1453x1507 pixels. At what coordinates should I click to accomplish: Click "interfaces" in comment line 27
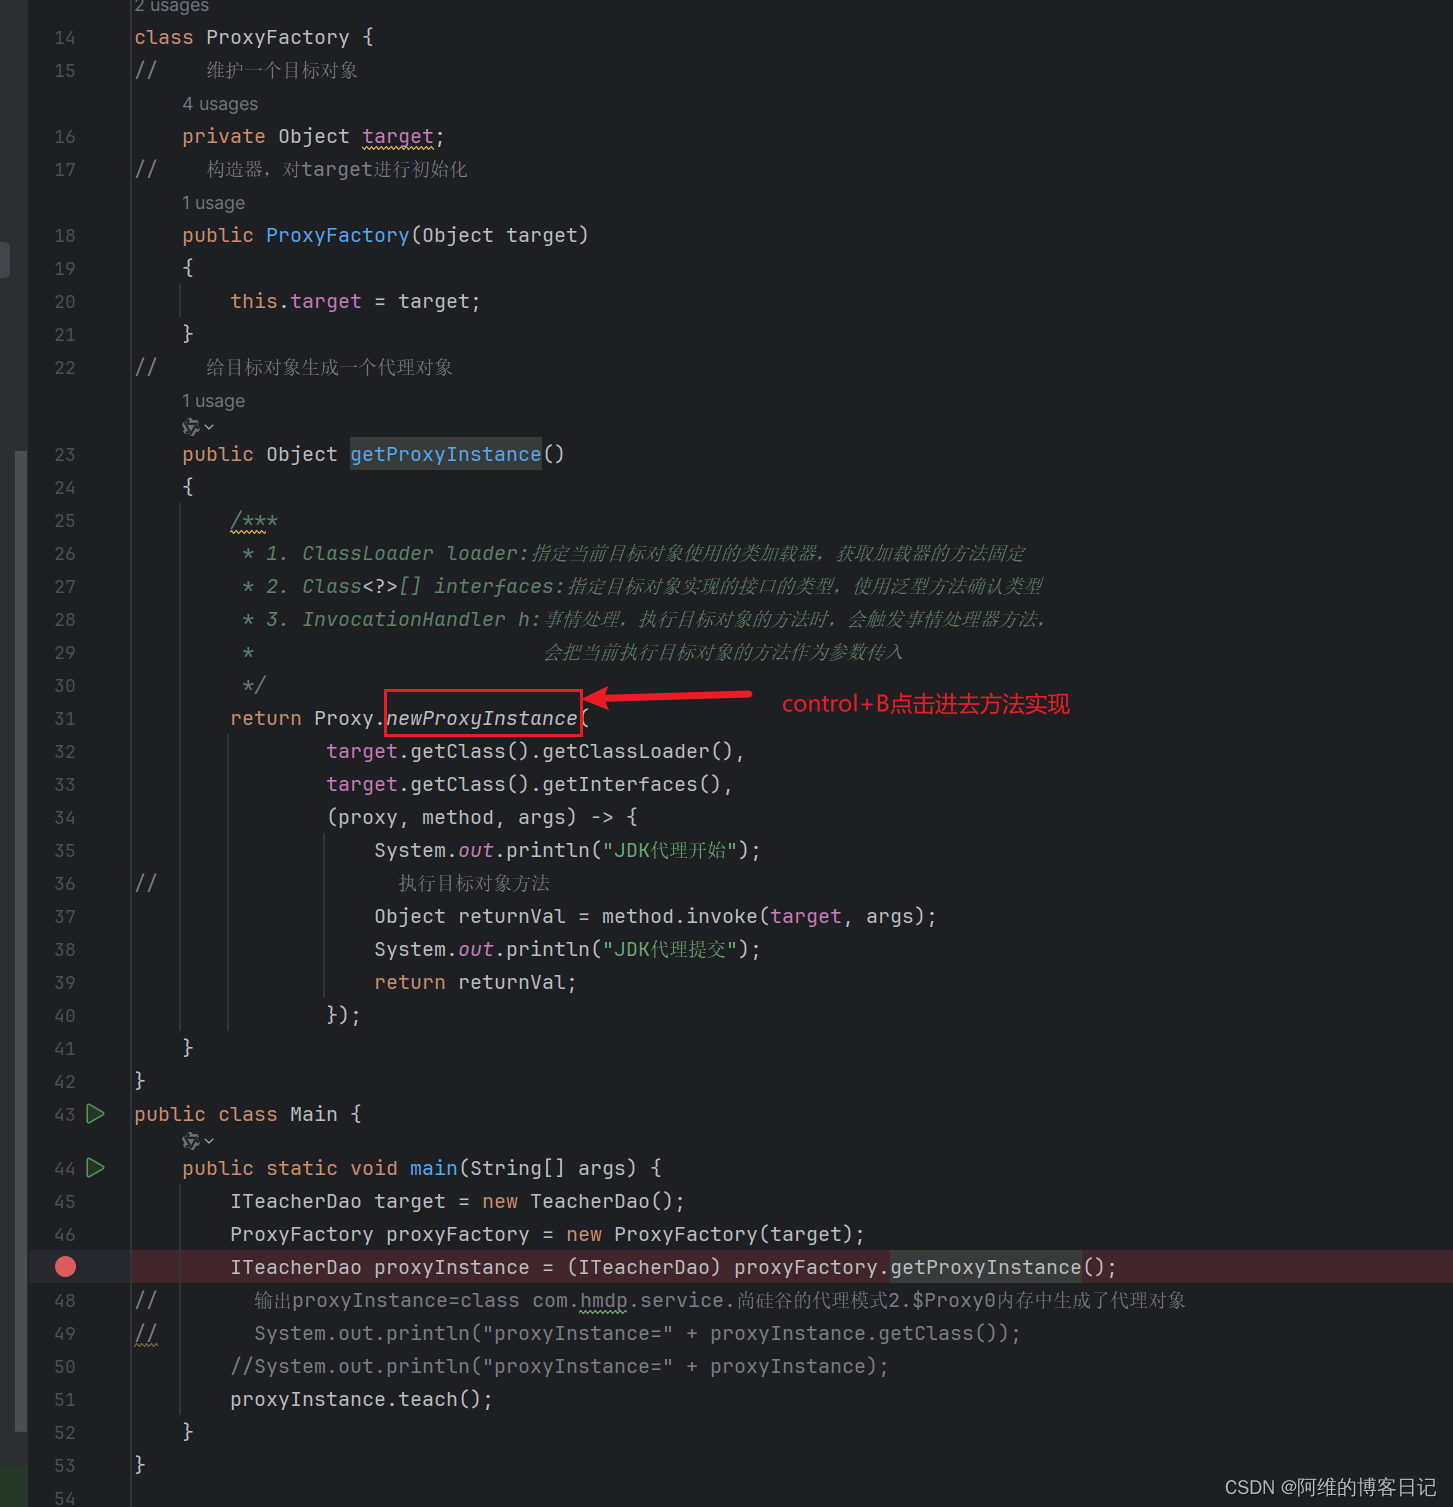494,586
